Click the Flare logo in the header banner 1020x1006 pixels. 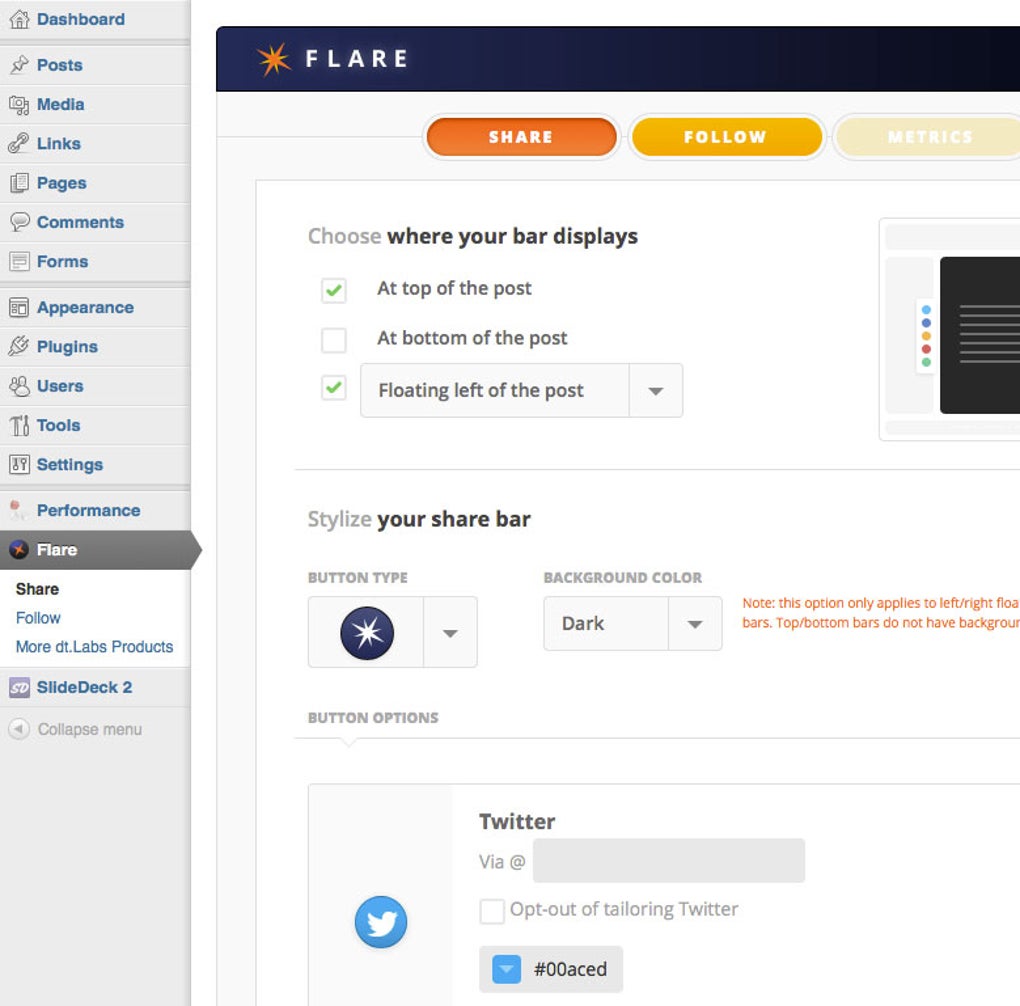click(270, 57)
